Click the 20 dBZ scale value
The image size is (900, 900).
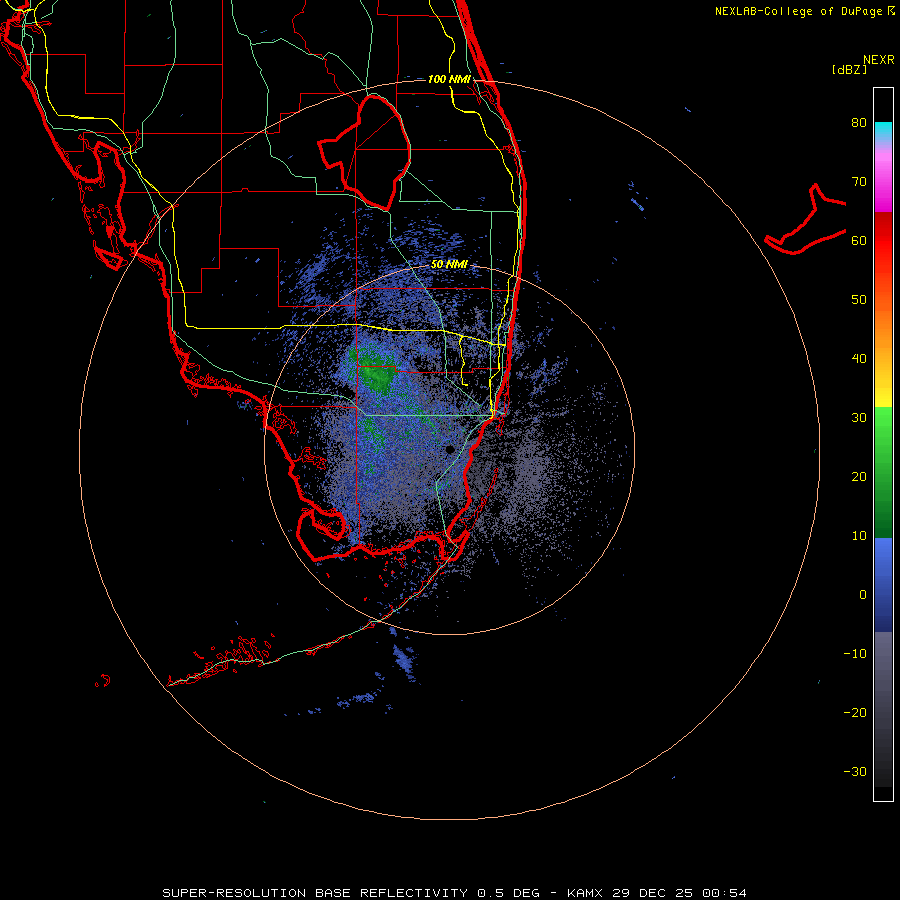click(x=859, y=476)
